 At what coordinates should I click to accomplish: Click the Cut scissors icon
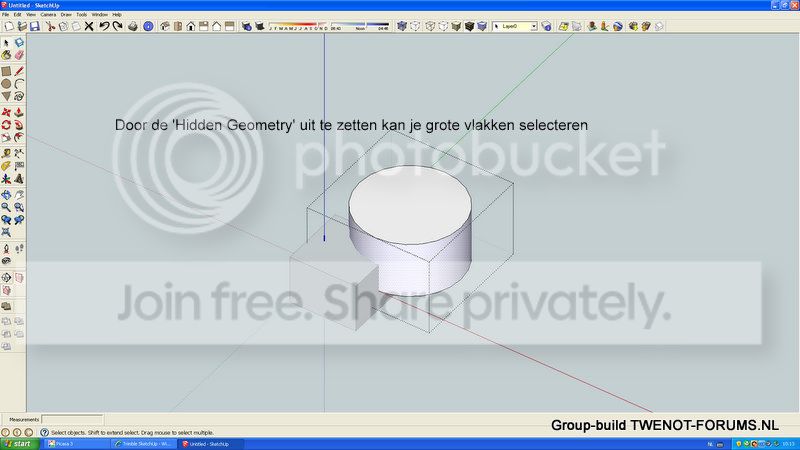pyautogui.click(x=50, y=26)
